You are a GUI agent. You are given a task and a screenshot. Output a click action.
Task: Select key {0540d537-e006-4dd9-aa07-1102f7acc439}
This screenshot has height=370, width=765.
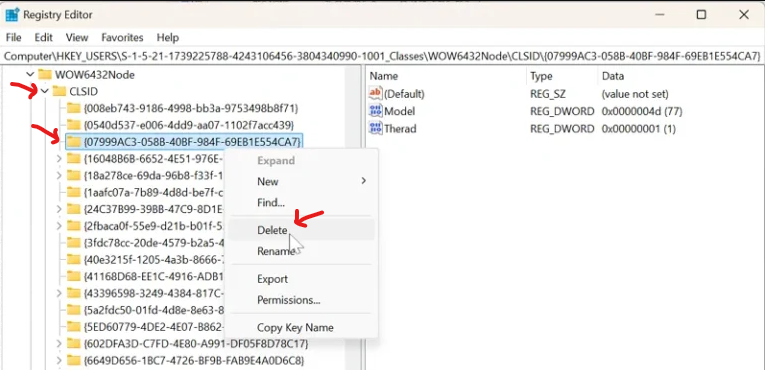pos(189,124)
